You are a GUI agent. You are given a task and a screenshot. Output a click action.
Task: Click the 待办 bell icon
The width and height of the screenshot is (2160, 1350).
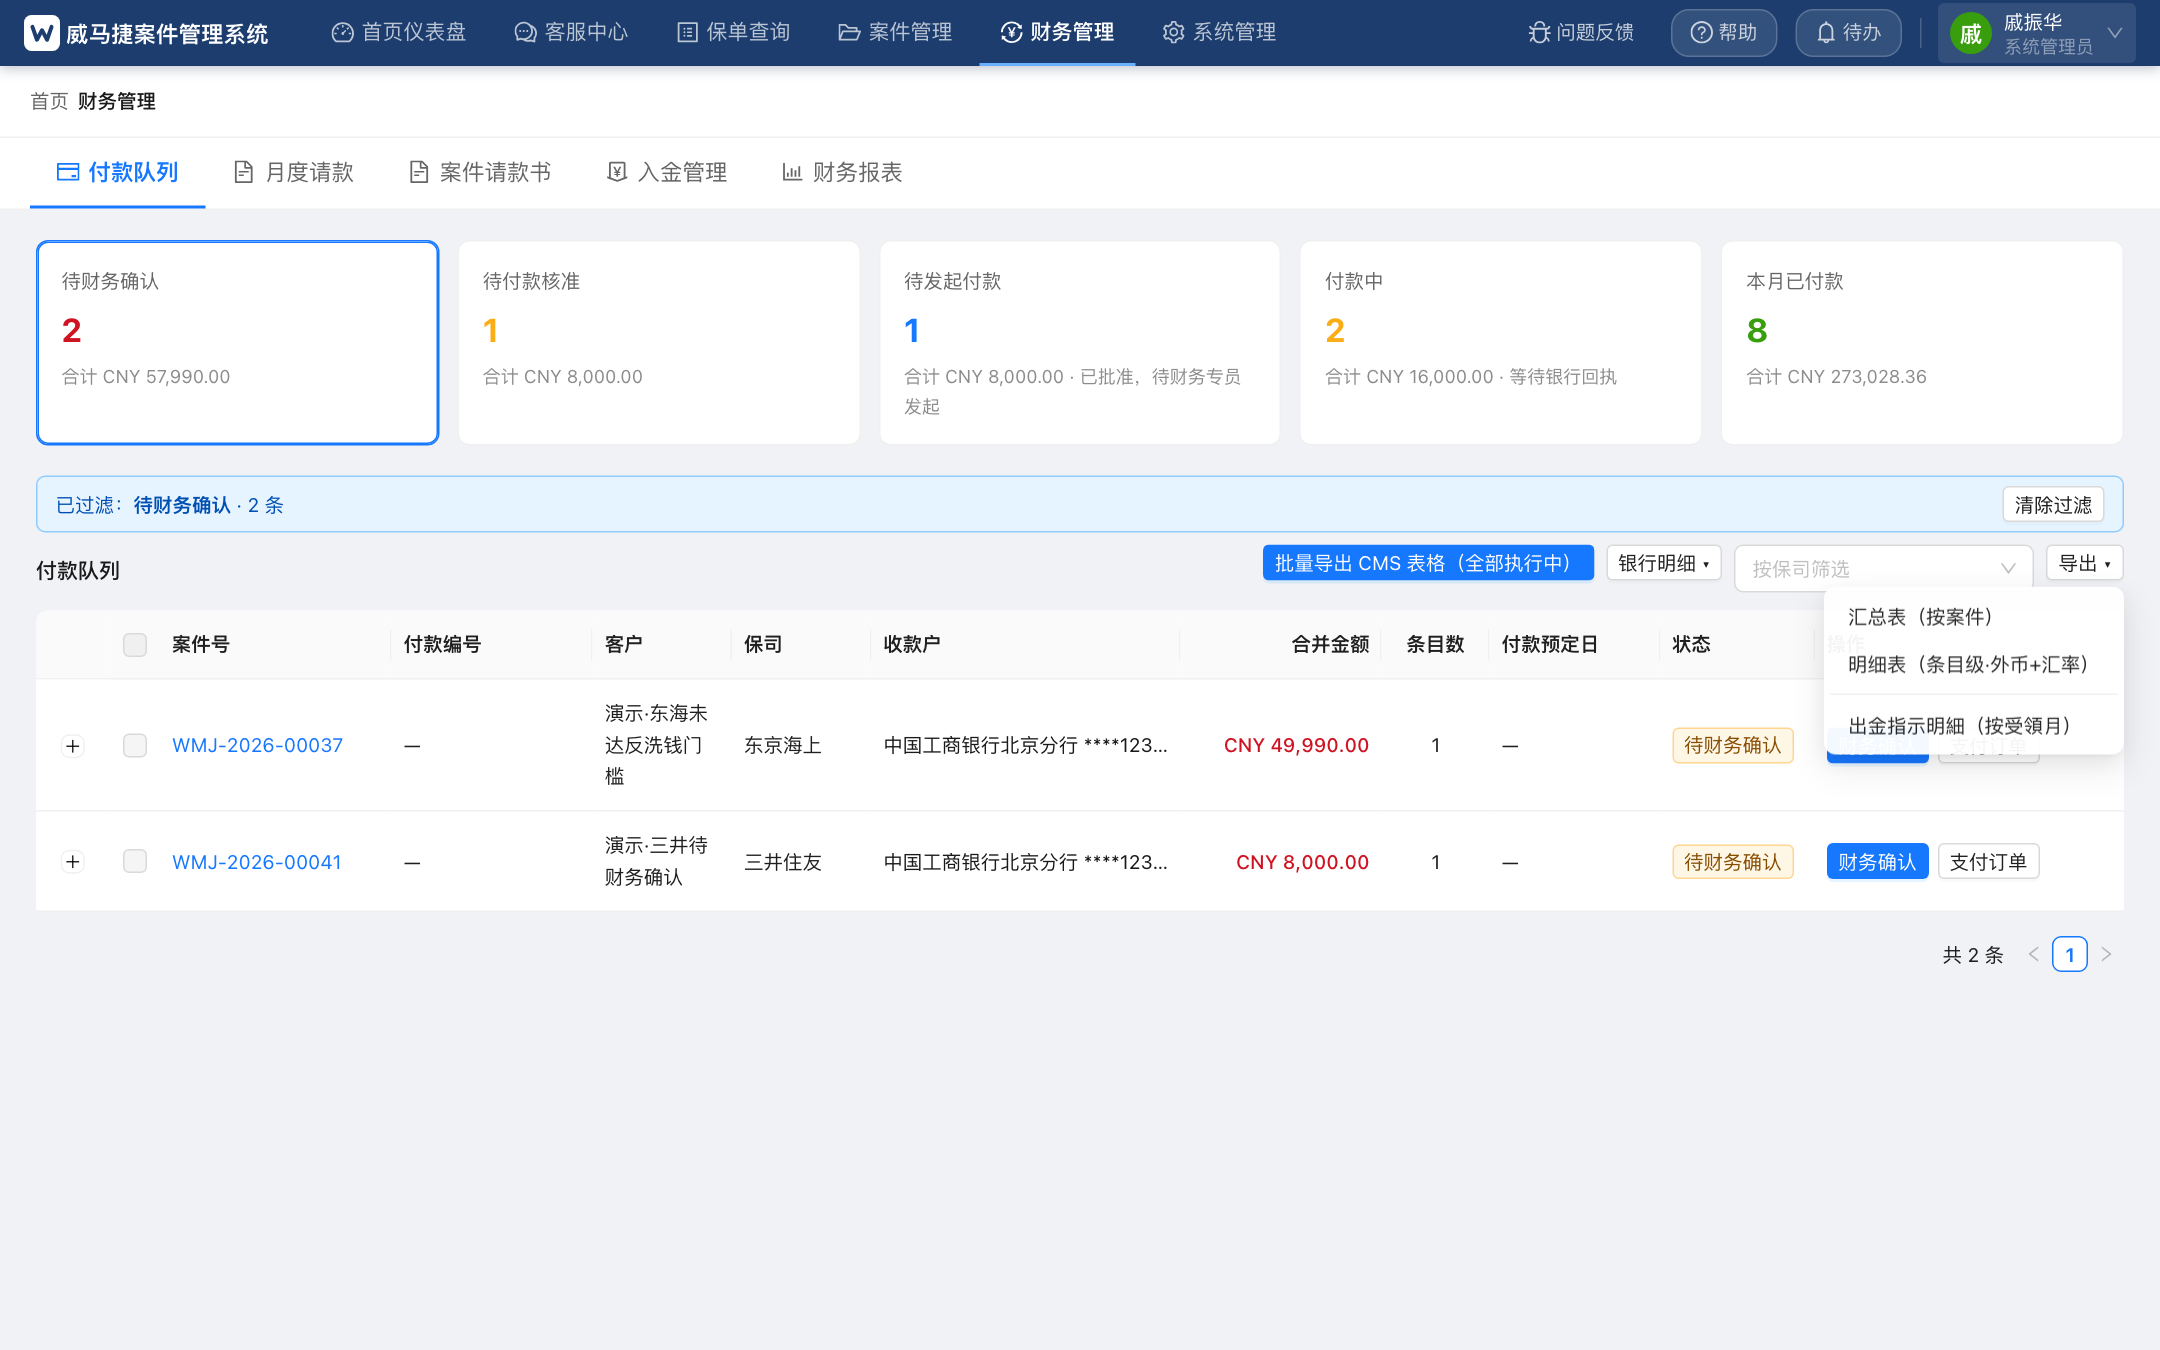click(x=1826, y=33)
